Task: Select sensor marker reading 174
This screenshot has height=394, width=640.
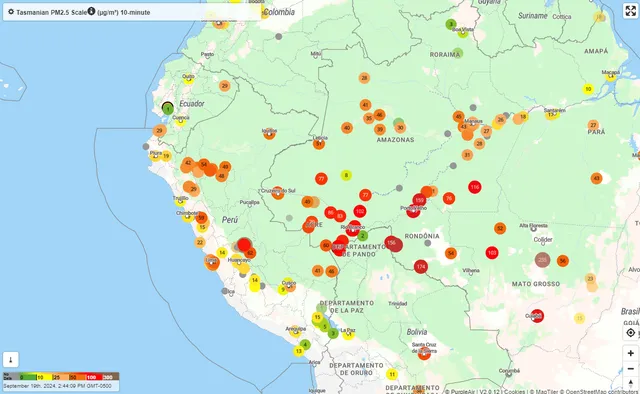Action: [421, 267]
